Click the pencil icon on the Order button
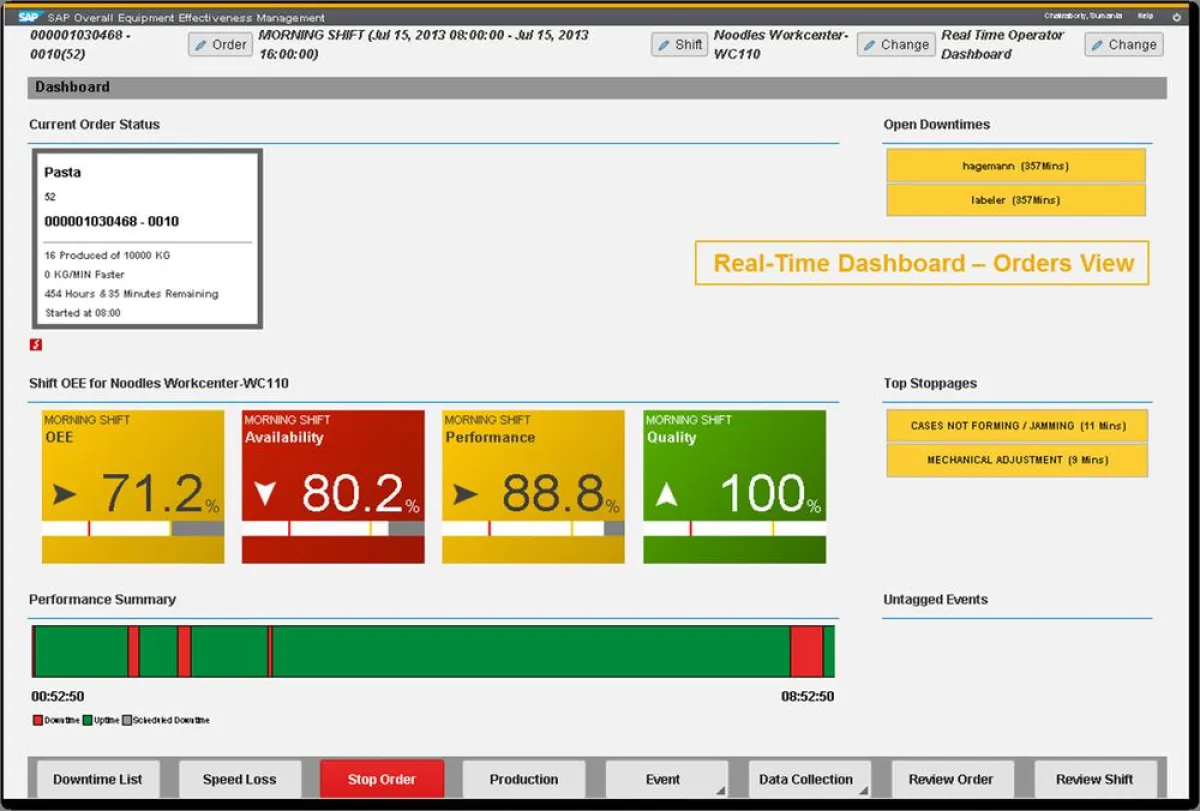This screenshot has height=811, width=1200. point(200,44)
